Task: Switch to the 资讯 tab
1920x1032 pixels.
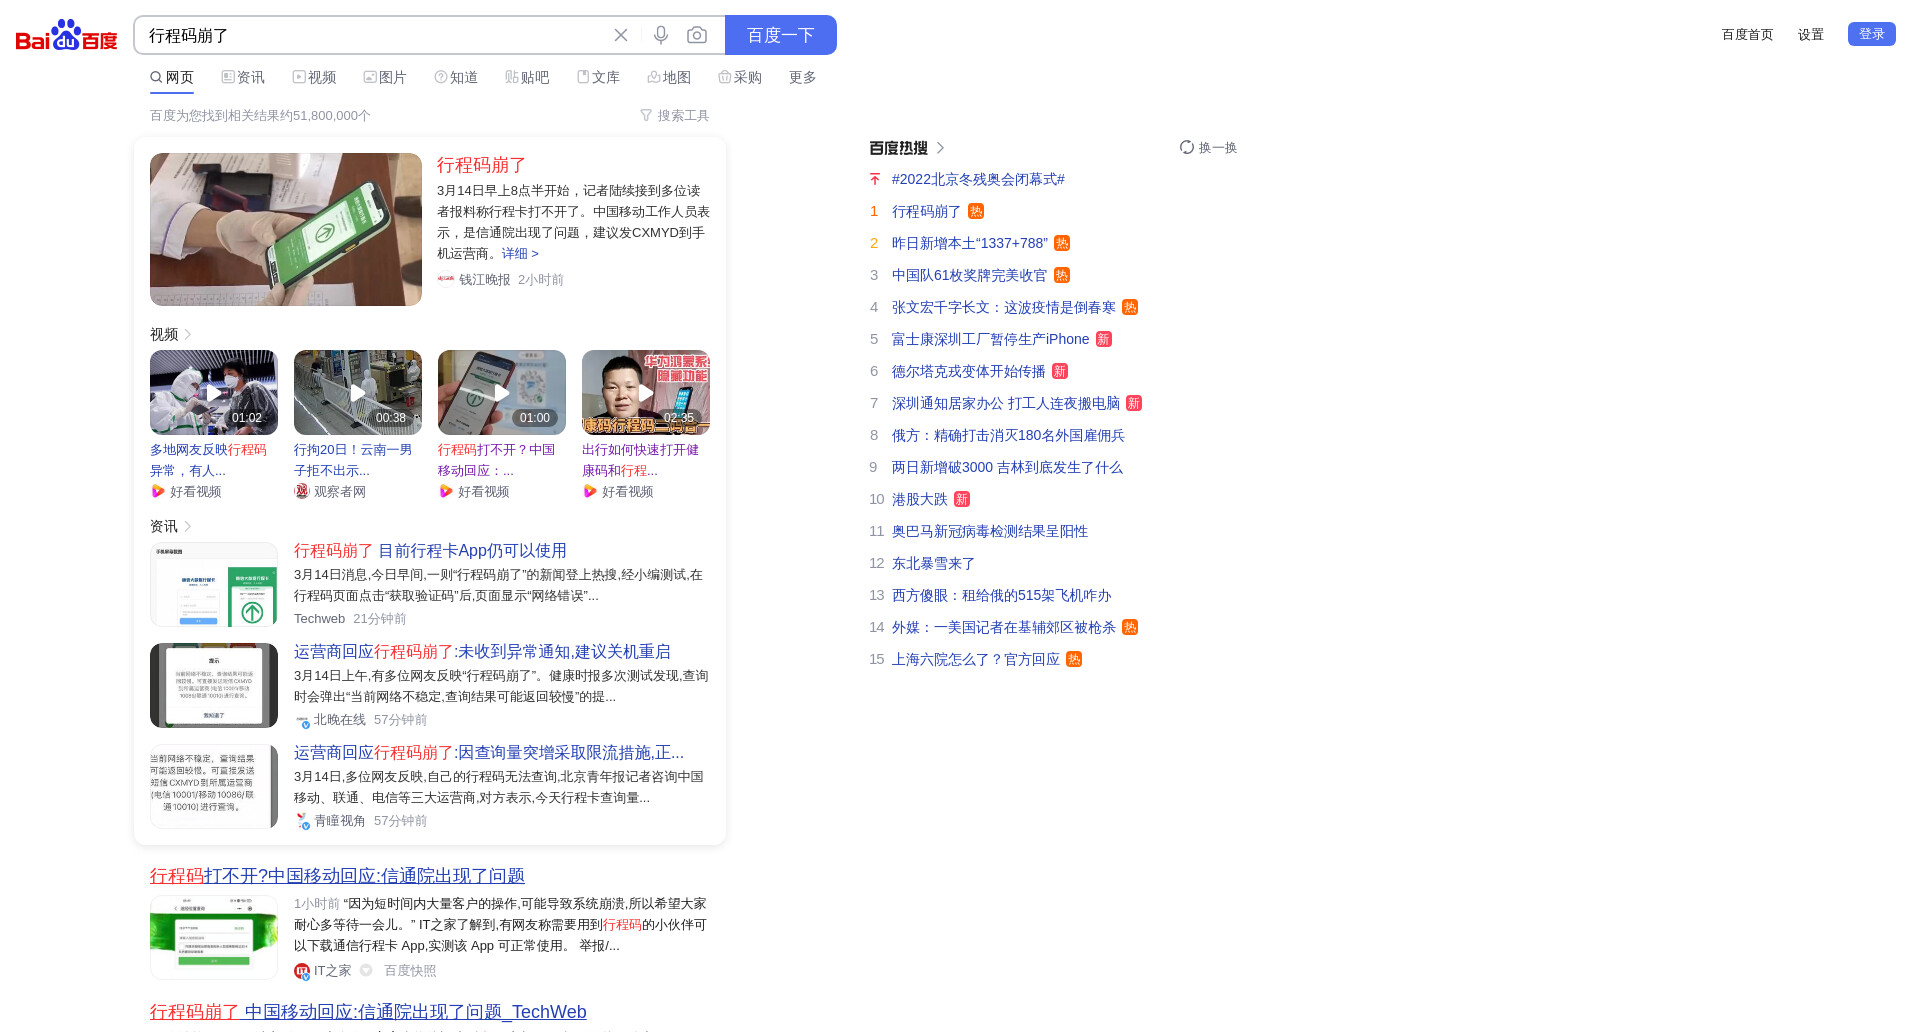Action: pos(243,77)
